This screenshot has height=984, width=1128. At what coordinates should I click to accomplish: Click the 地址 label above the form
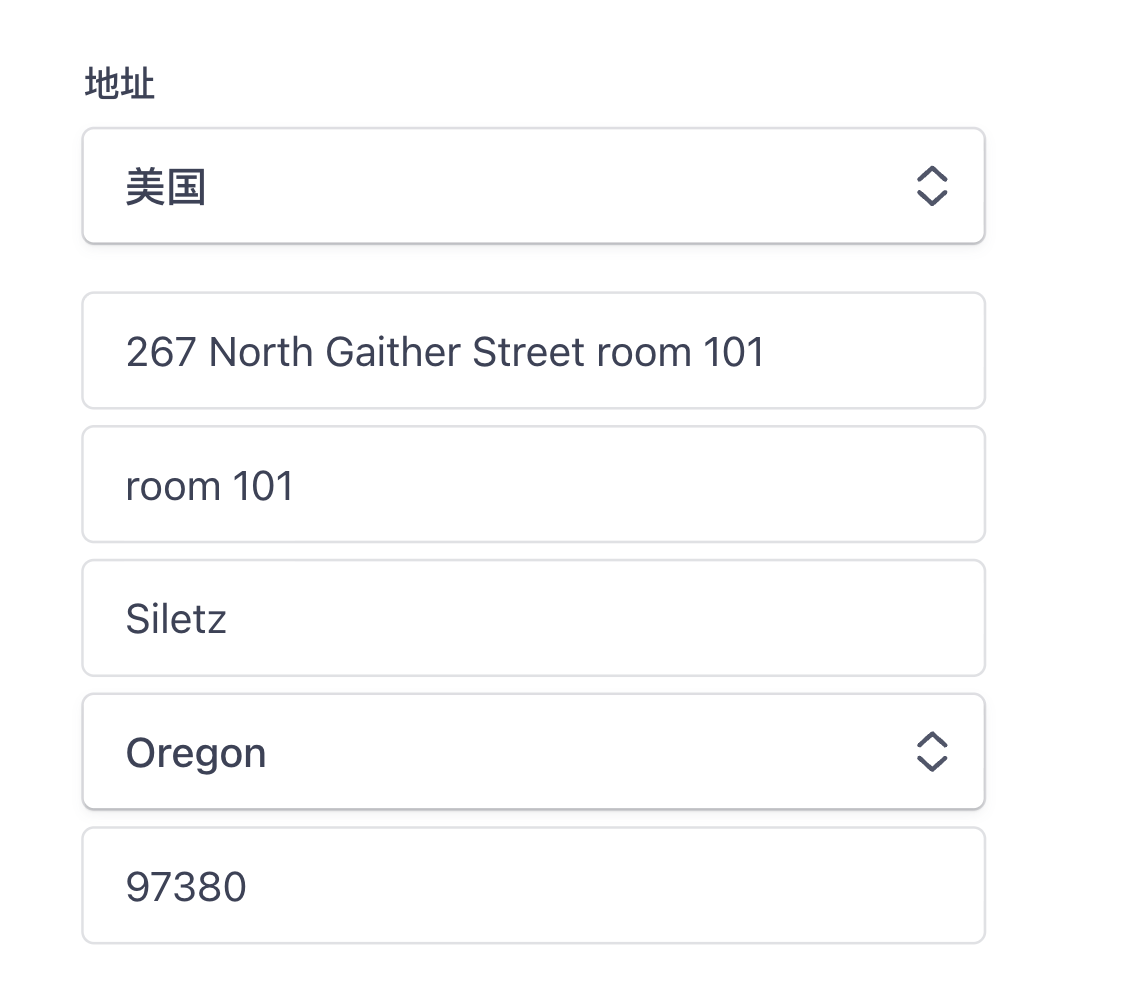120,86
